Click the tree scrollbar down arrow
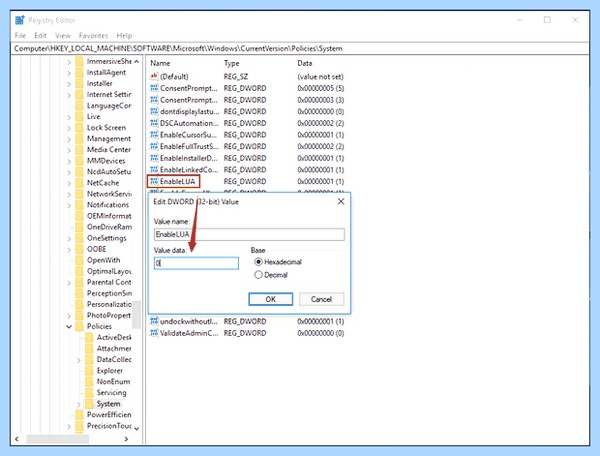The height and width of the screenshot is (456, 600). point(137,428)
